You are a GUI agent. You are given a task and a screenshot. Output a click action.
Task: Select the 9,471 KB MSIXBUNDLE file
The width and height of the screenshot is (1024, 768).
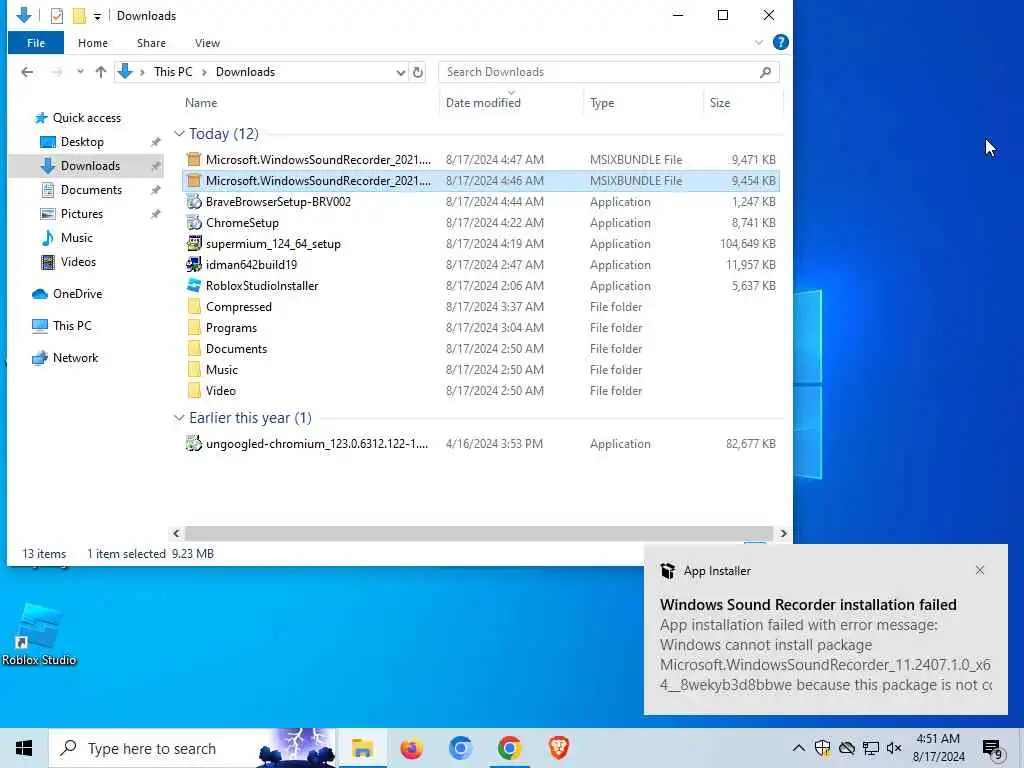click(481, 159)
